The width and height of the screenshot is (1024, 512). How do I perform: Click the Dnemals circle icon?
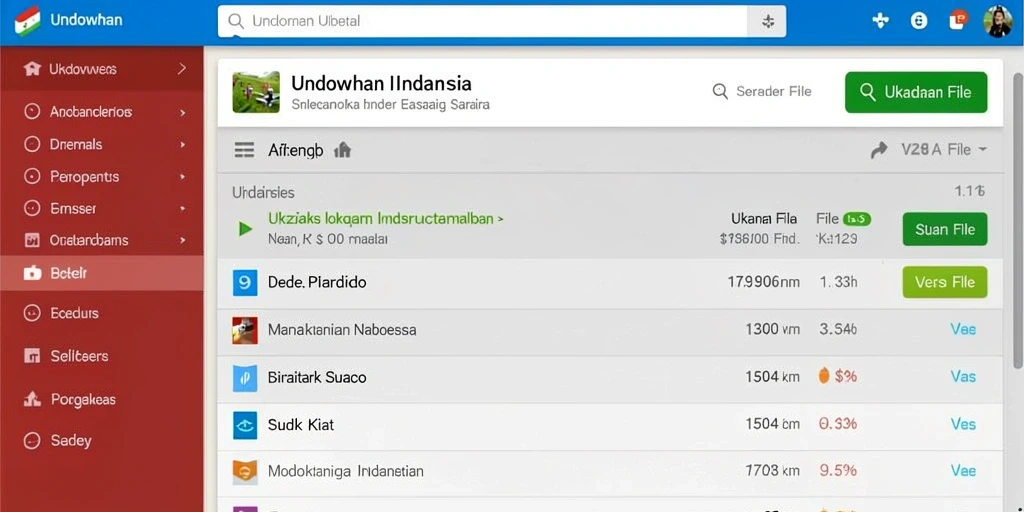(32, 144)
